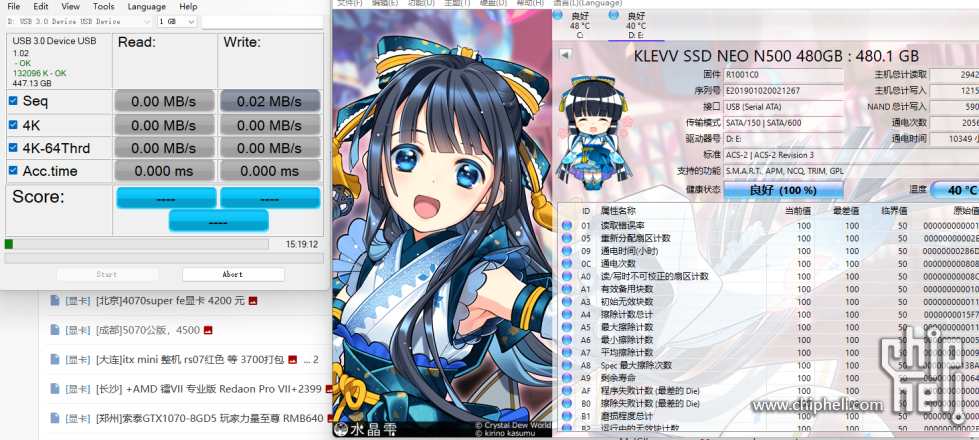Select the C: disk tab at 48 °C
This screenshot has height=440, width=979.
tap(580, 25)
